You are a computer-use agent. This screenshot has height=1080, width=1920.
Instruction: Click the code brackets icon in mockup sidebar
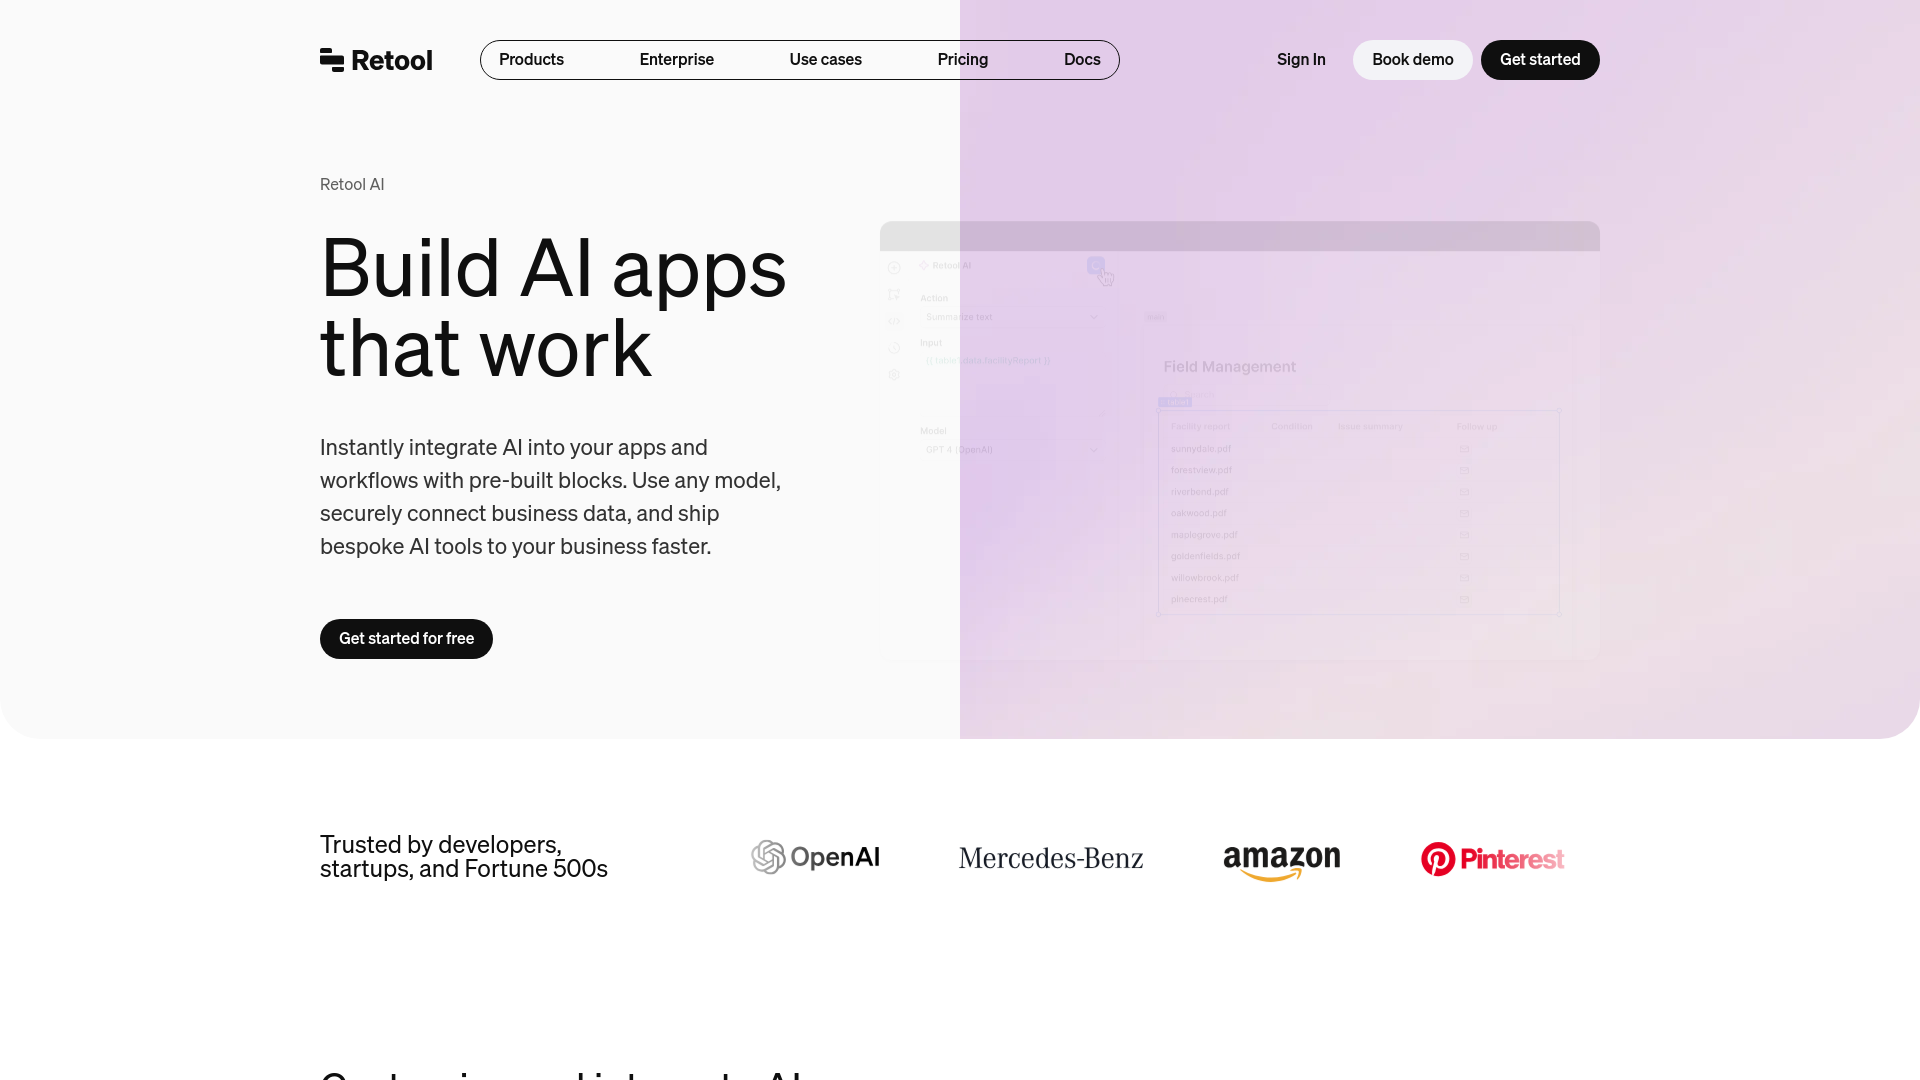[894, 321]
